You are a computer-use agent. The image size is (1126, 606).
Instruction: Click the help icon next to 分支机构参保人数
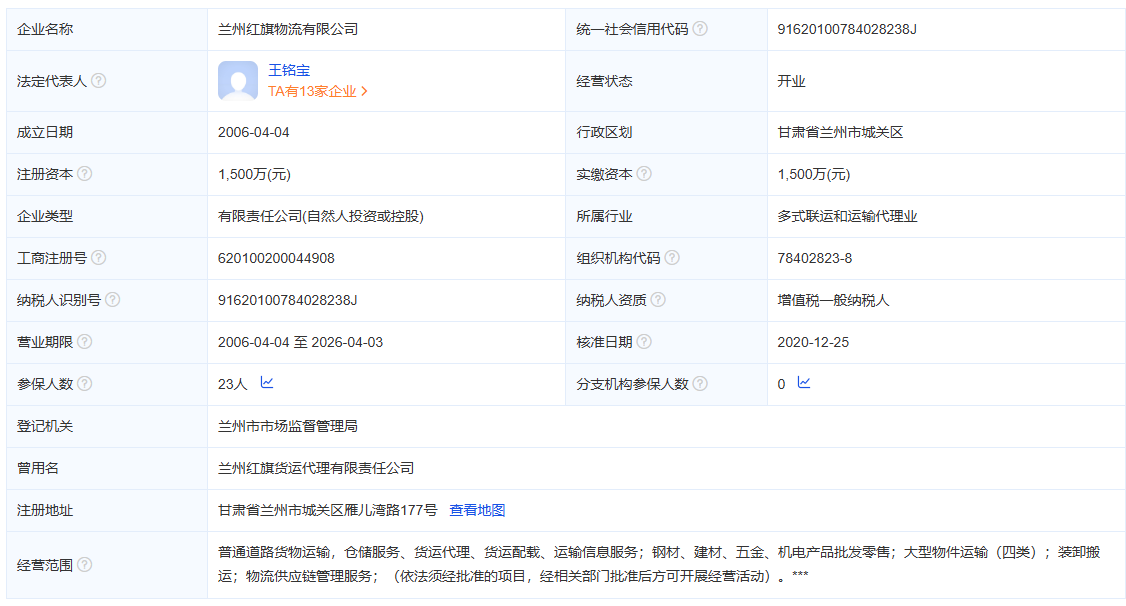pyautogui.click(x=700, y=383)
